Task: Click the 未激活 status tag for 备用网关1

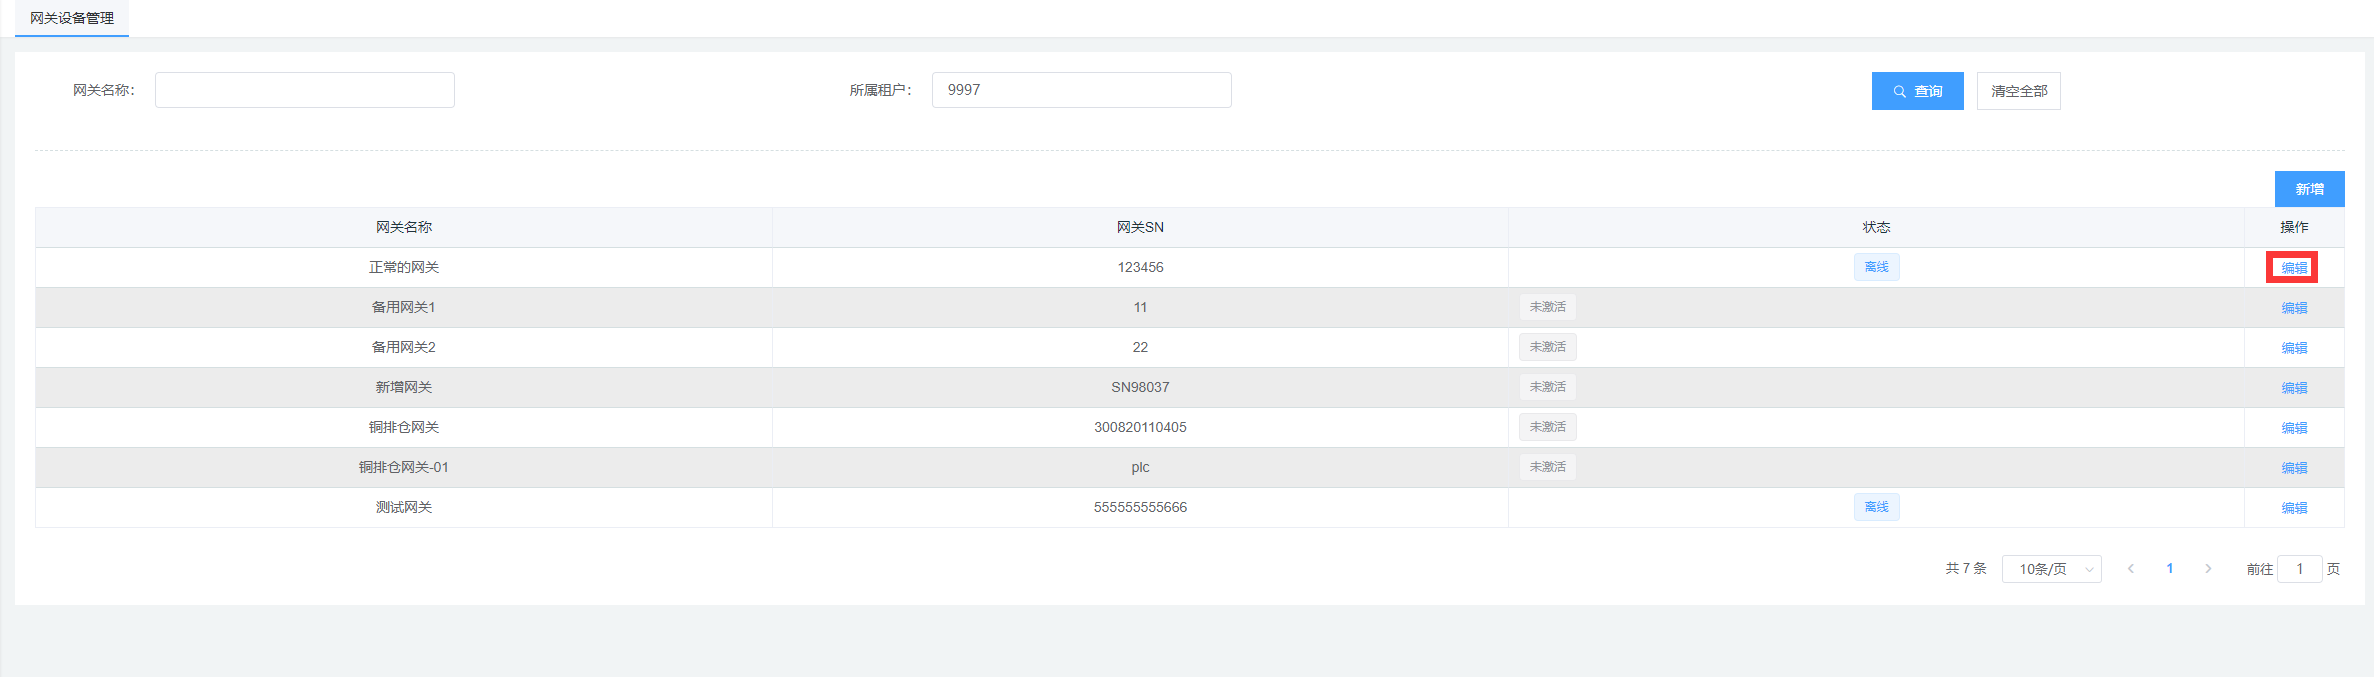Action: 1547,307
